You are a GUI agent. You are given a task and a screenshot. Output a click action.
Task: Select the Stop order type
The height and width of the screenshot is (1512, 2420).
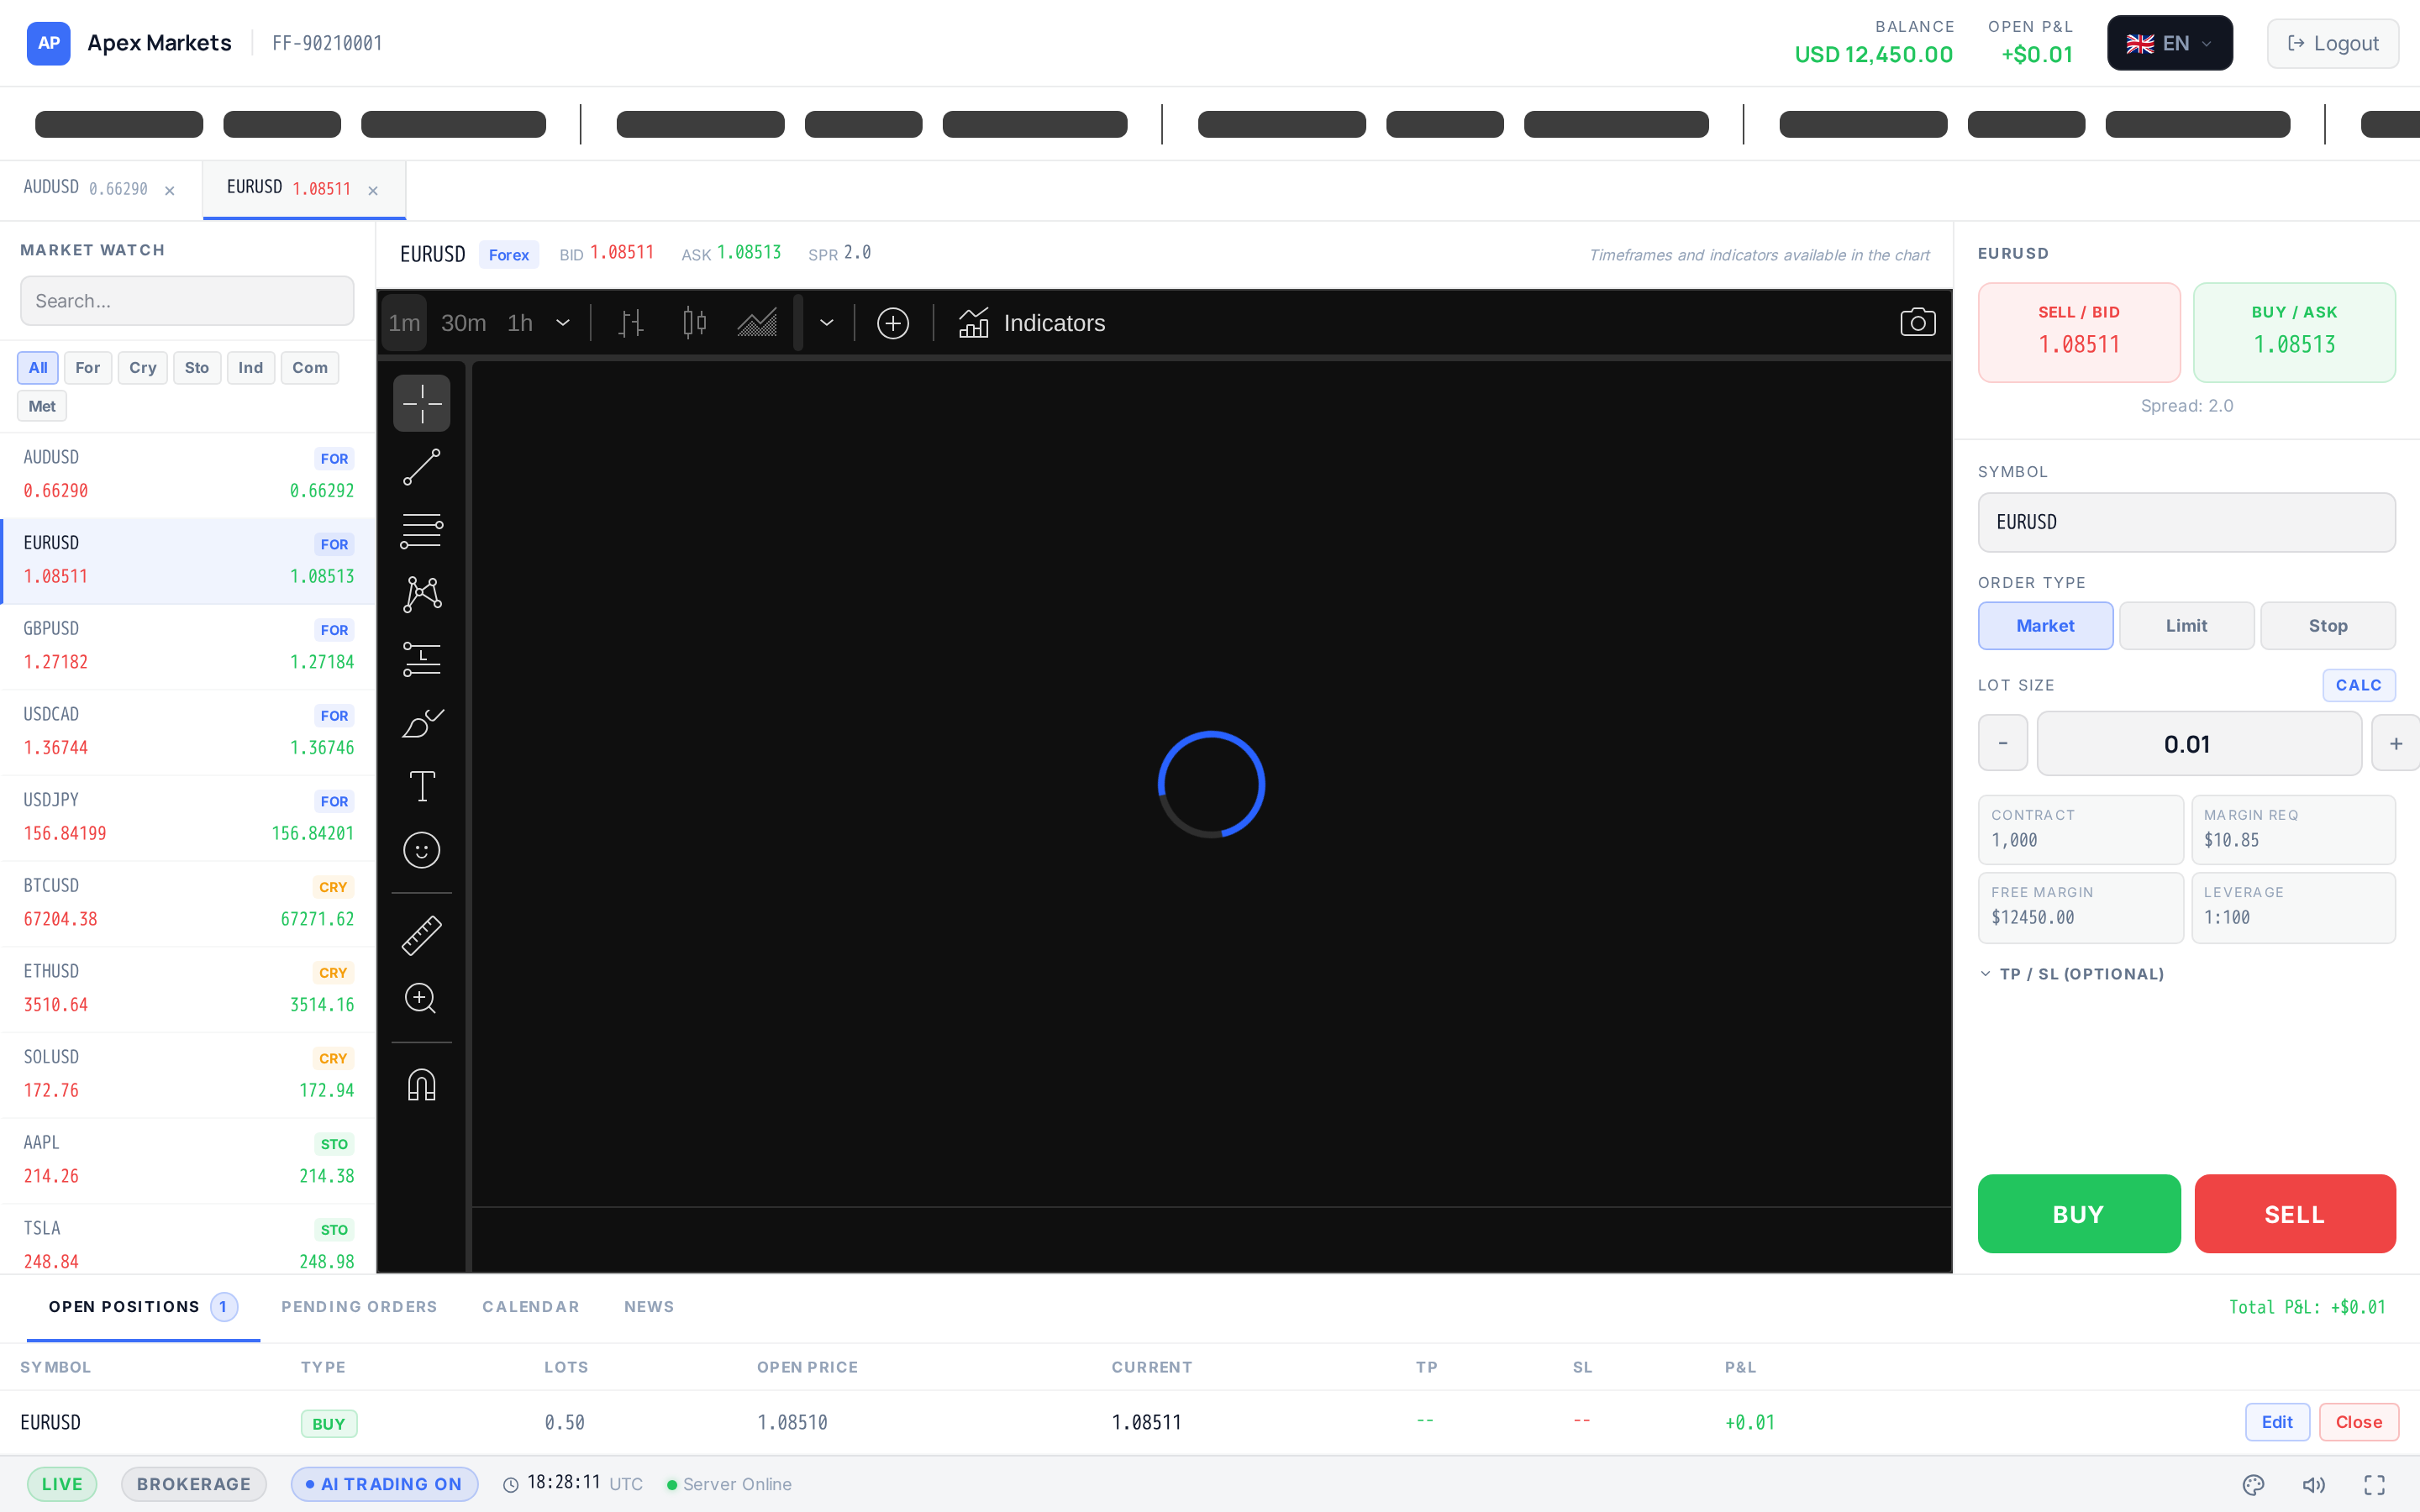tap(2327, 625)
